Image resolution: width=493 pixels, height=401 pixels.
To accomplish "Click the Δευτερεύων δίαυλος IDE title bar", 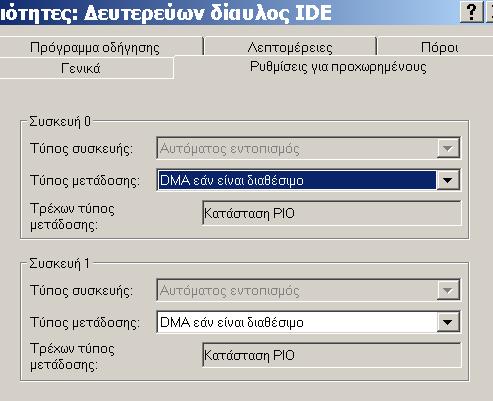I will coord(230,13).
